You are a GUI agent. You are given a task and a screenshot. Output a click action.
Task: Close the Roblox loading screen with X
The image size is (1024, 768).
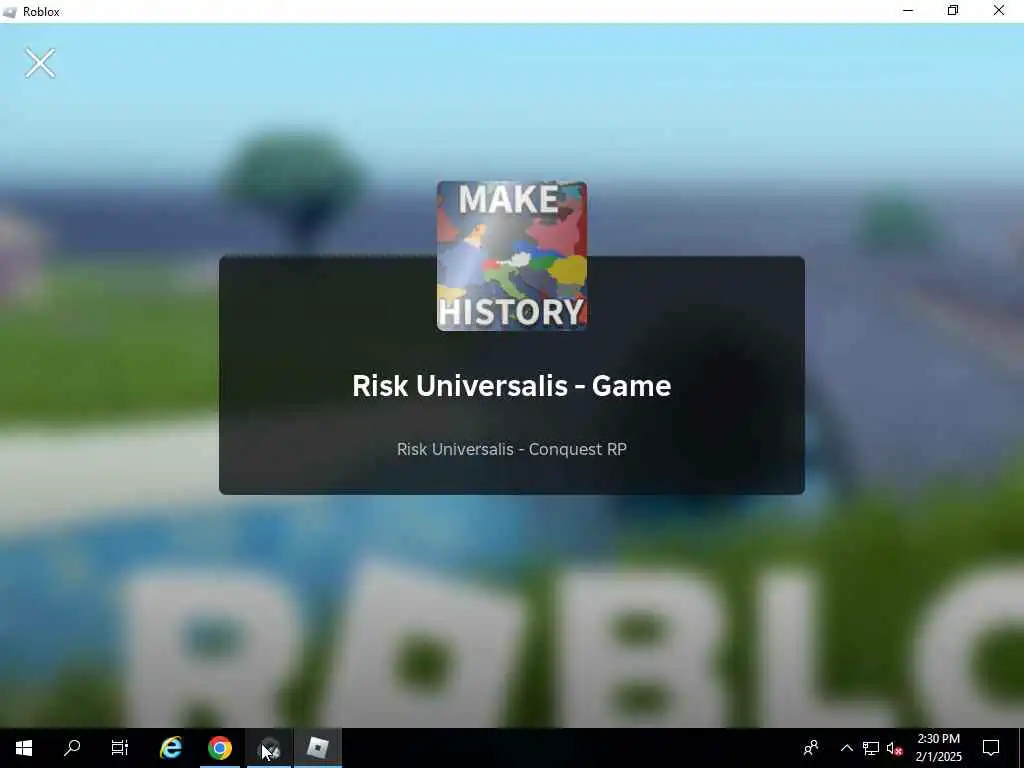40,63
